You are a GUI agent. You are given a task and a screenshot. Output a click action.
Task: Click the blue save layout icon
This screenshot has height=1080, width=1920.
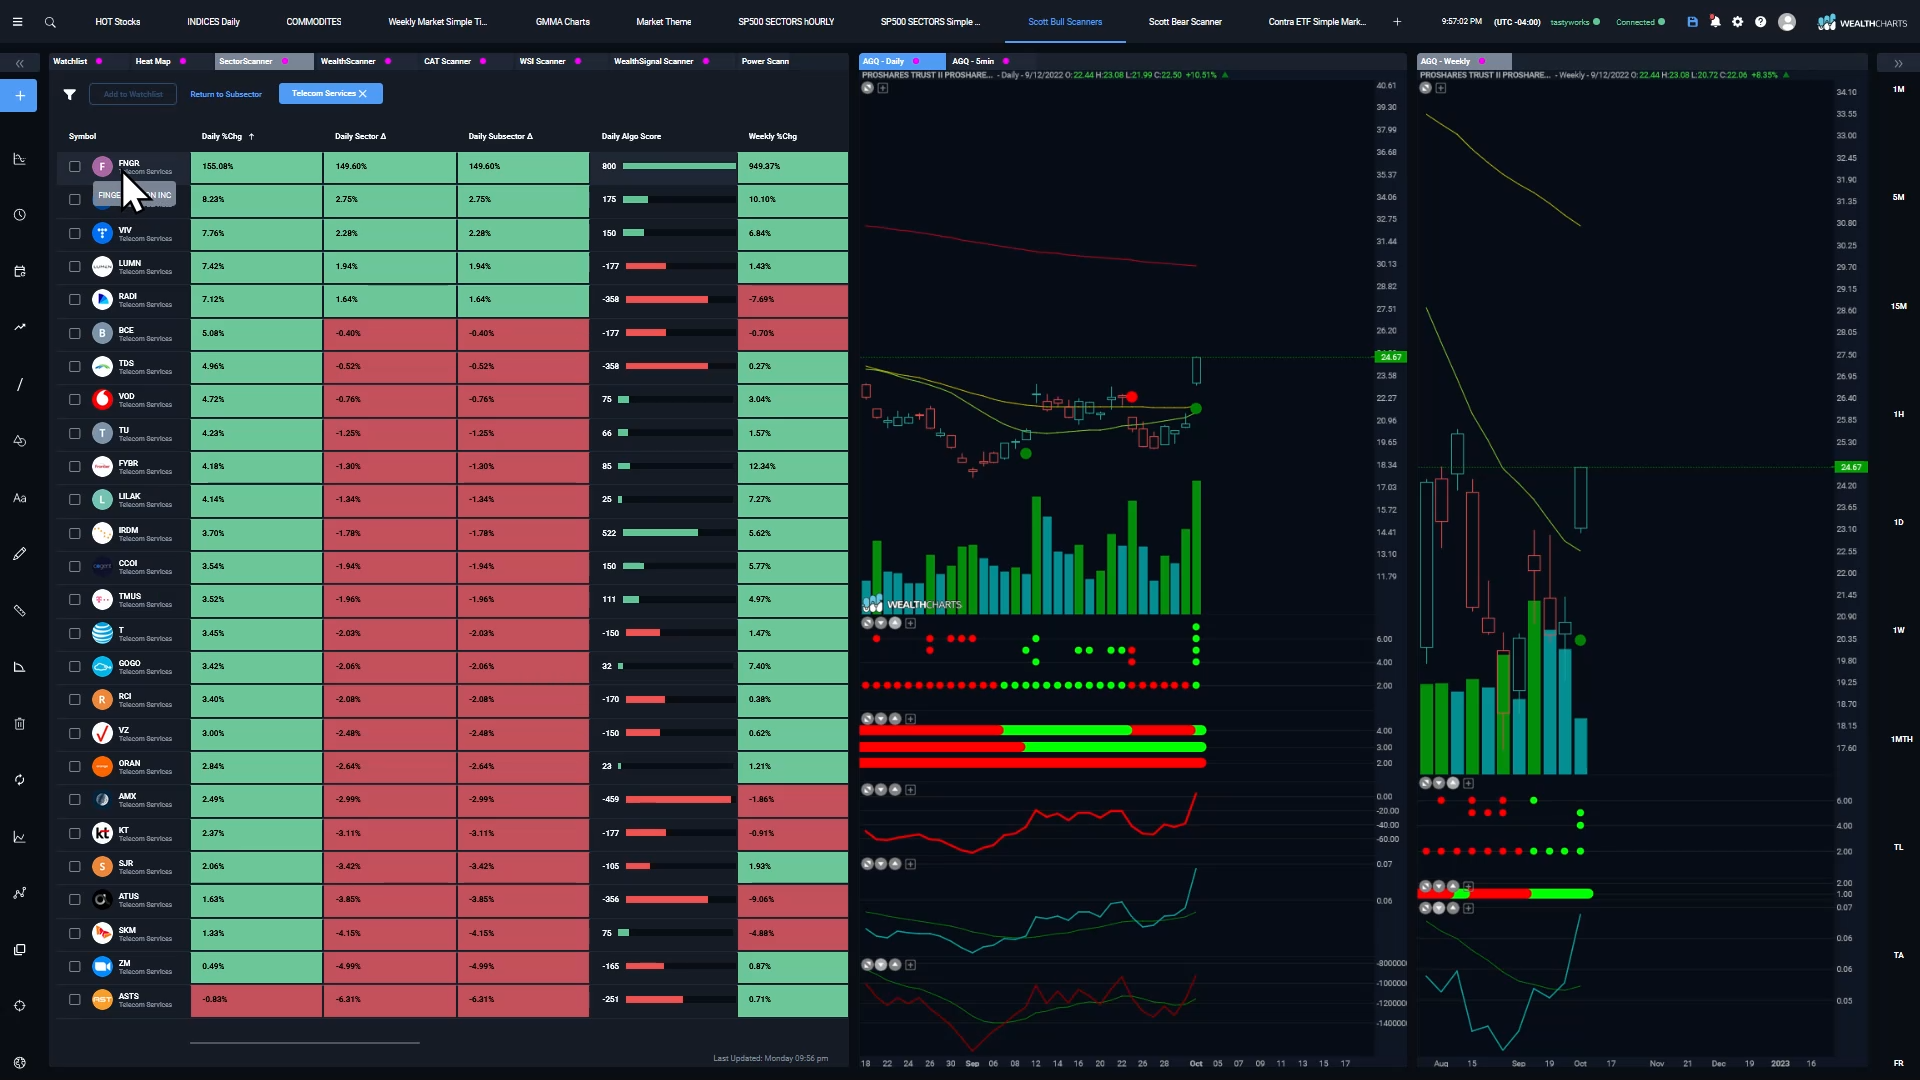click(1692, 22)
